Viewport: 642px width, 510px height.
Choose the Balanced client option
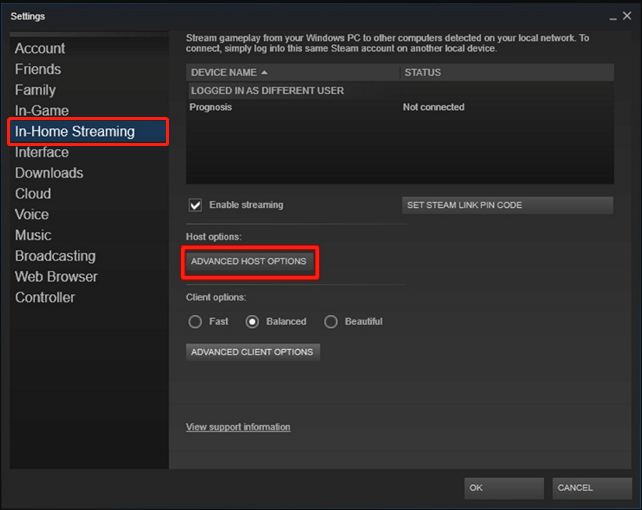tap(252, 322)
